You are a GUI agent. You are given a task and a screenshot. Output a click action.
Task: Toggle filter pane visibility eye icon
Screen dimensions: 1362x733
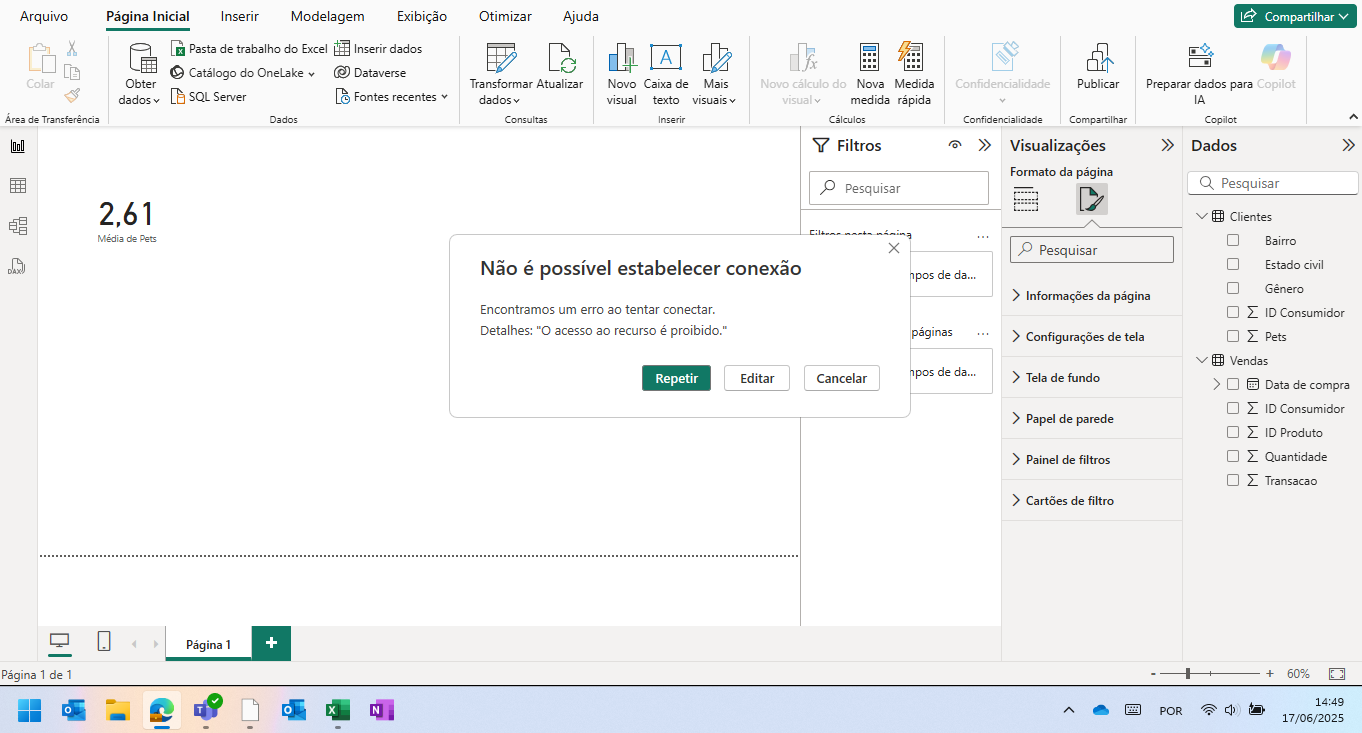[x=955, y=145]
